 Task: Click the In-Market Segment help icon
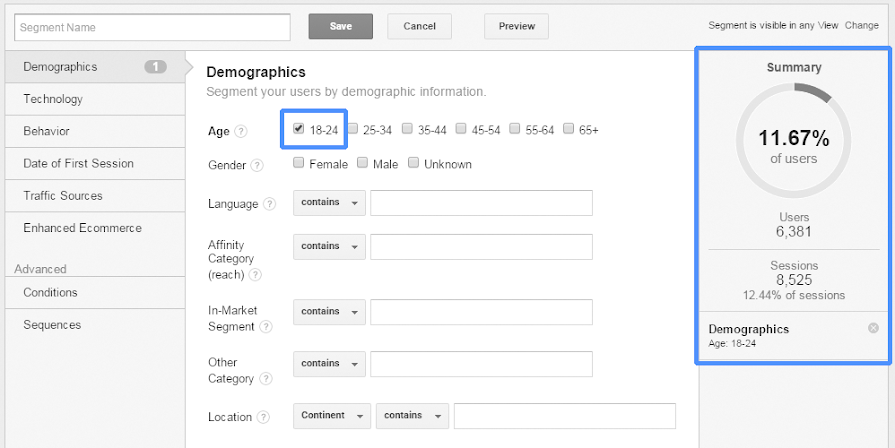pos(265,327)
